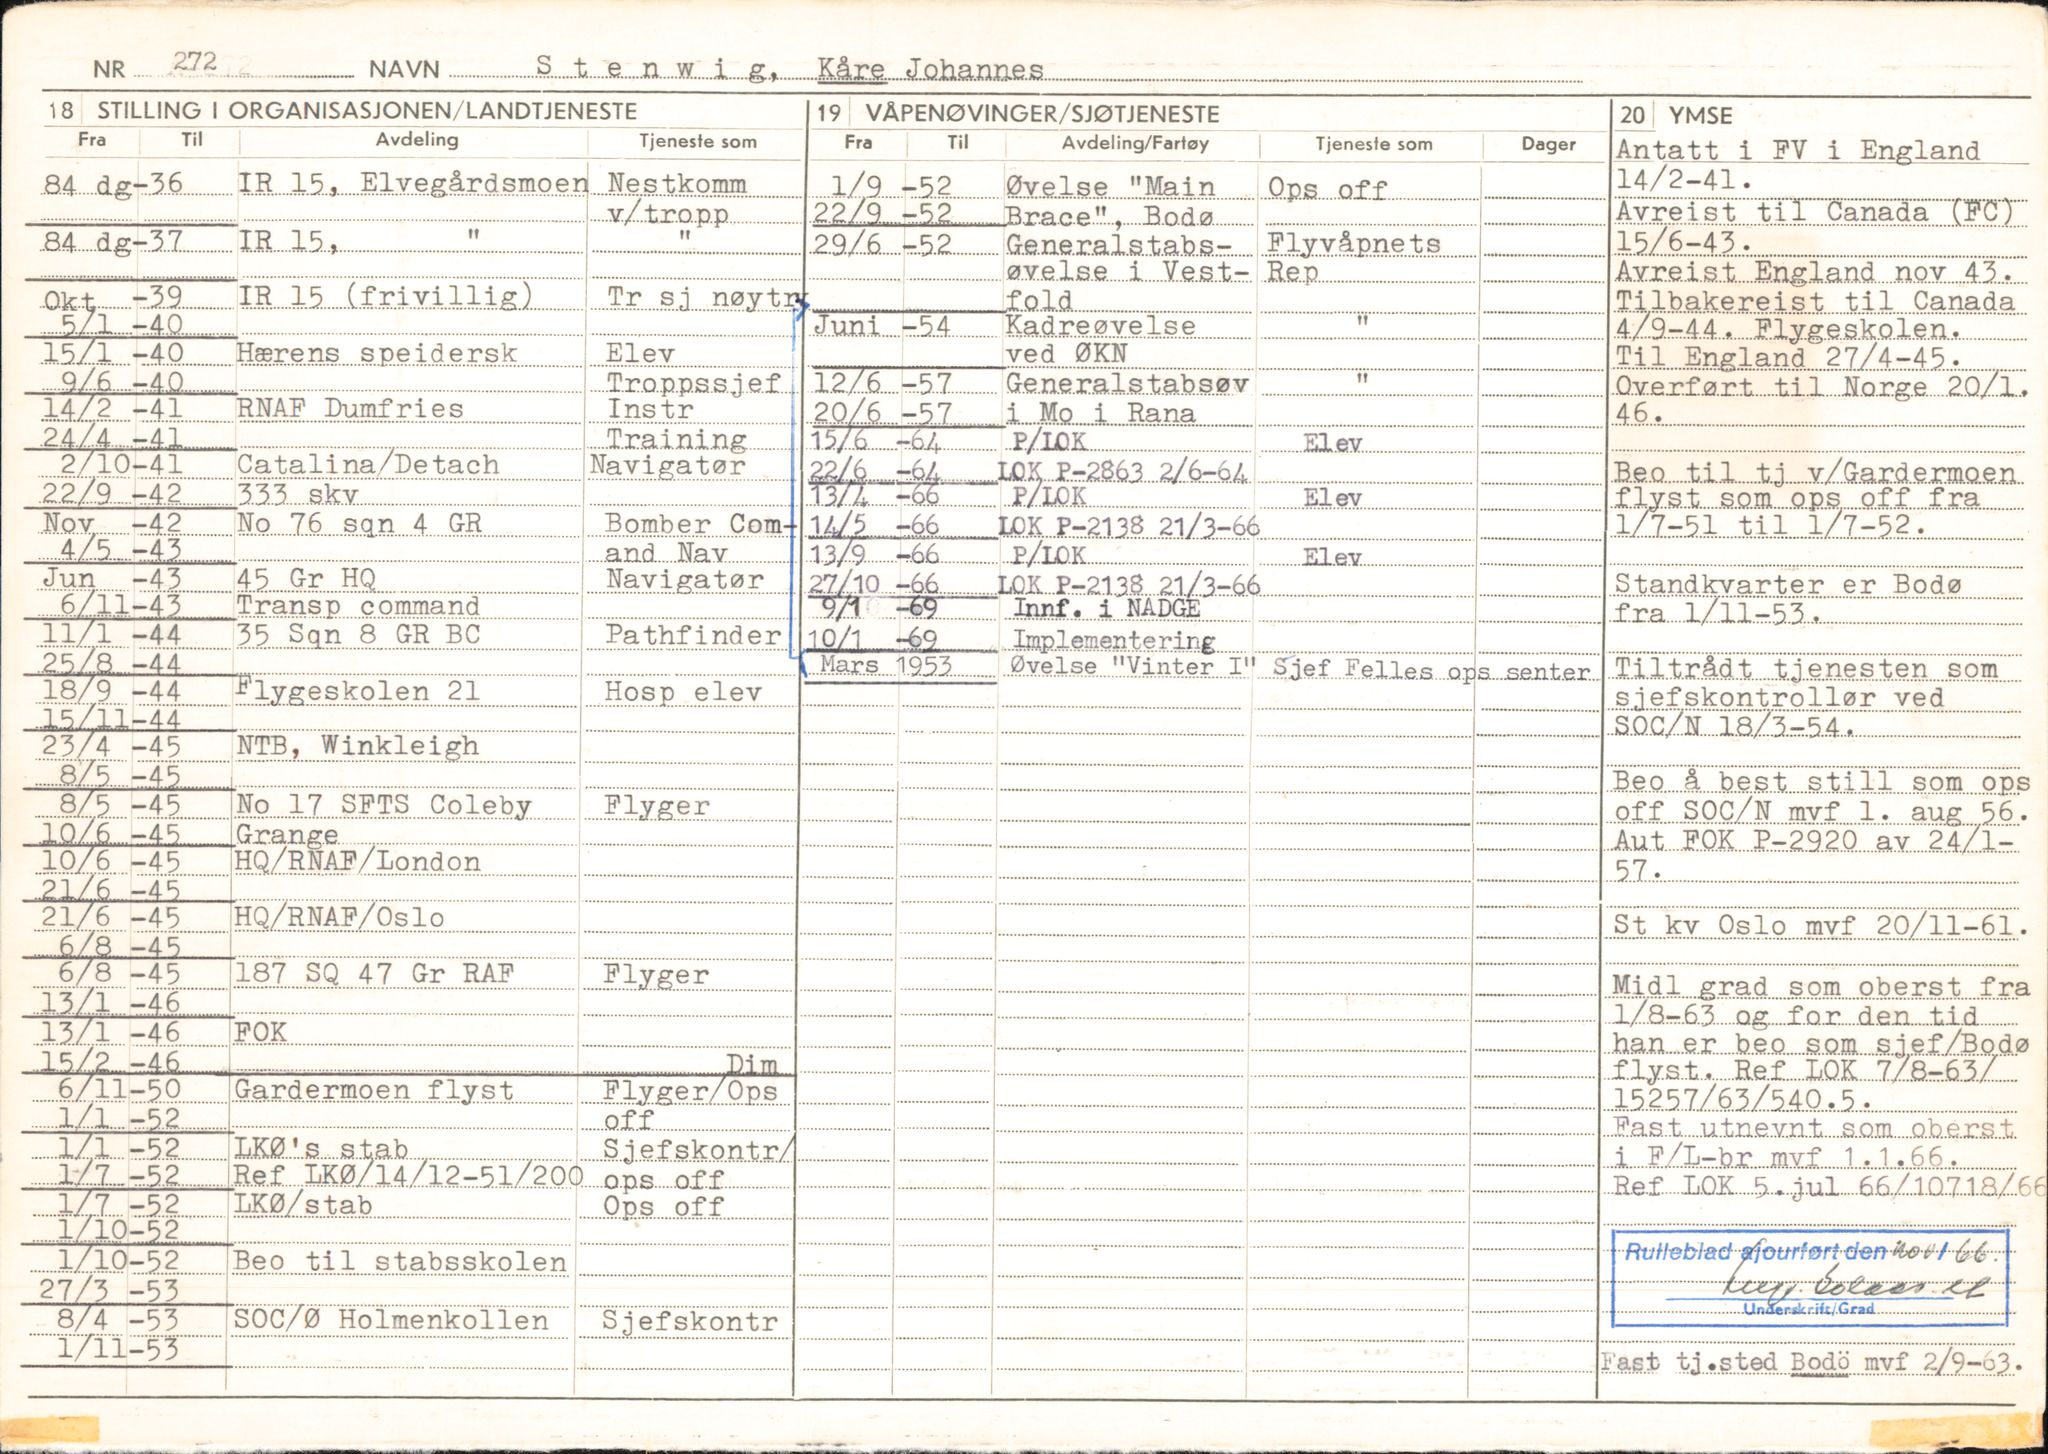This screenshot has width=2048, height=1454.
Task: Click 'Bomber Com-' service role
Action: click(699, 523)
